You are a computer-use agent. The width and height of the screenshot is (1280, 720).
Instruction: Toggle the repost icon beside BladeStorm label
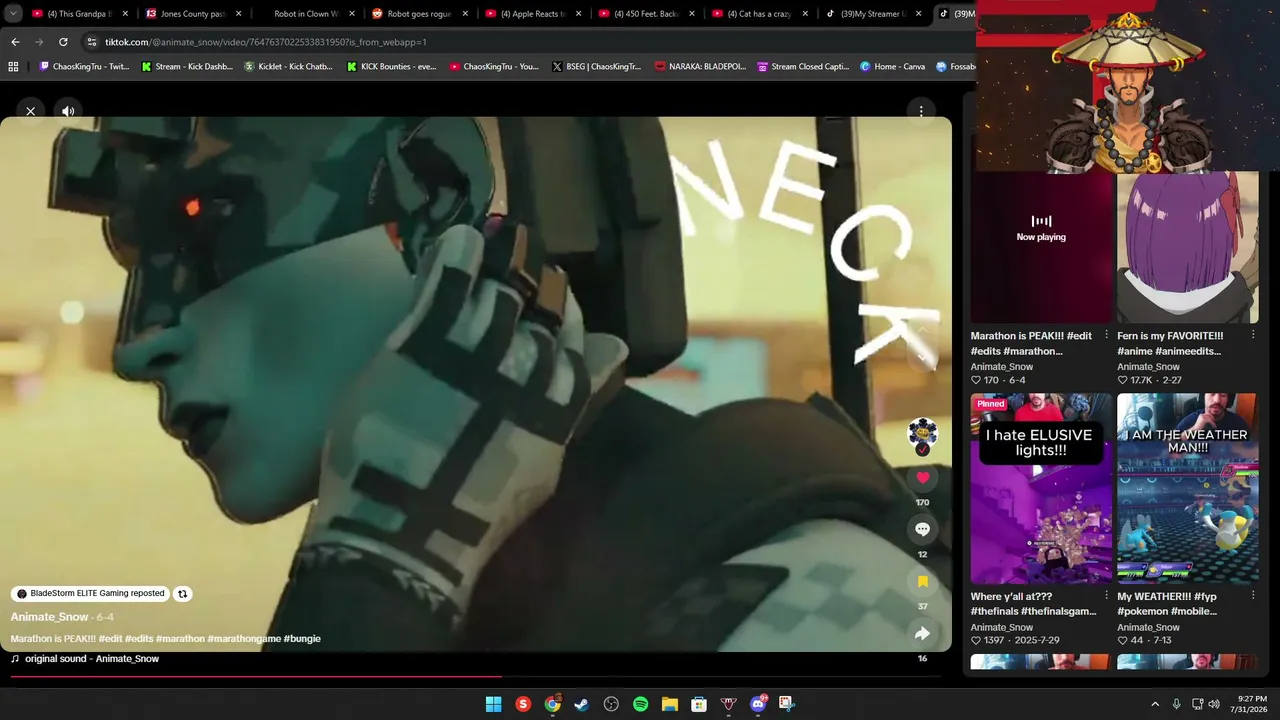182,593
